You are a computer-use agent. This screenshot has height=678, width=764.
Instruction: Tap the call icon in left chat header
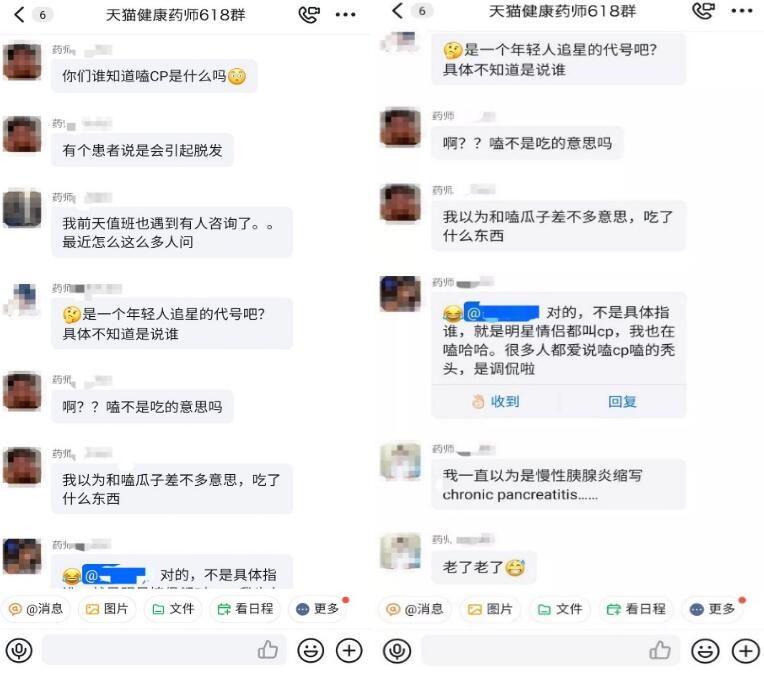pyautogui.click(x=309, y=15)
